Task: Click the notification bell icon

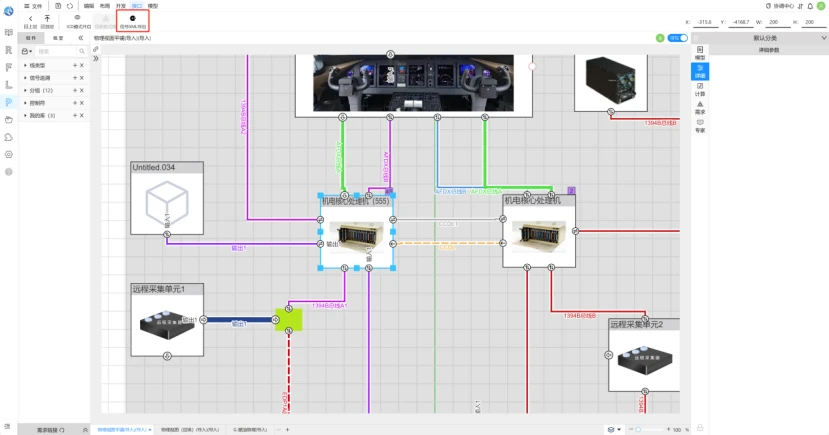Action: (810, 6)
